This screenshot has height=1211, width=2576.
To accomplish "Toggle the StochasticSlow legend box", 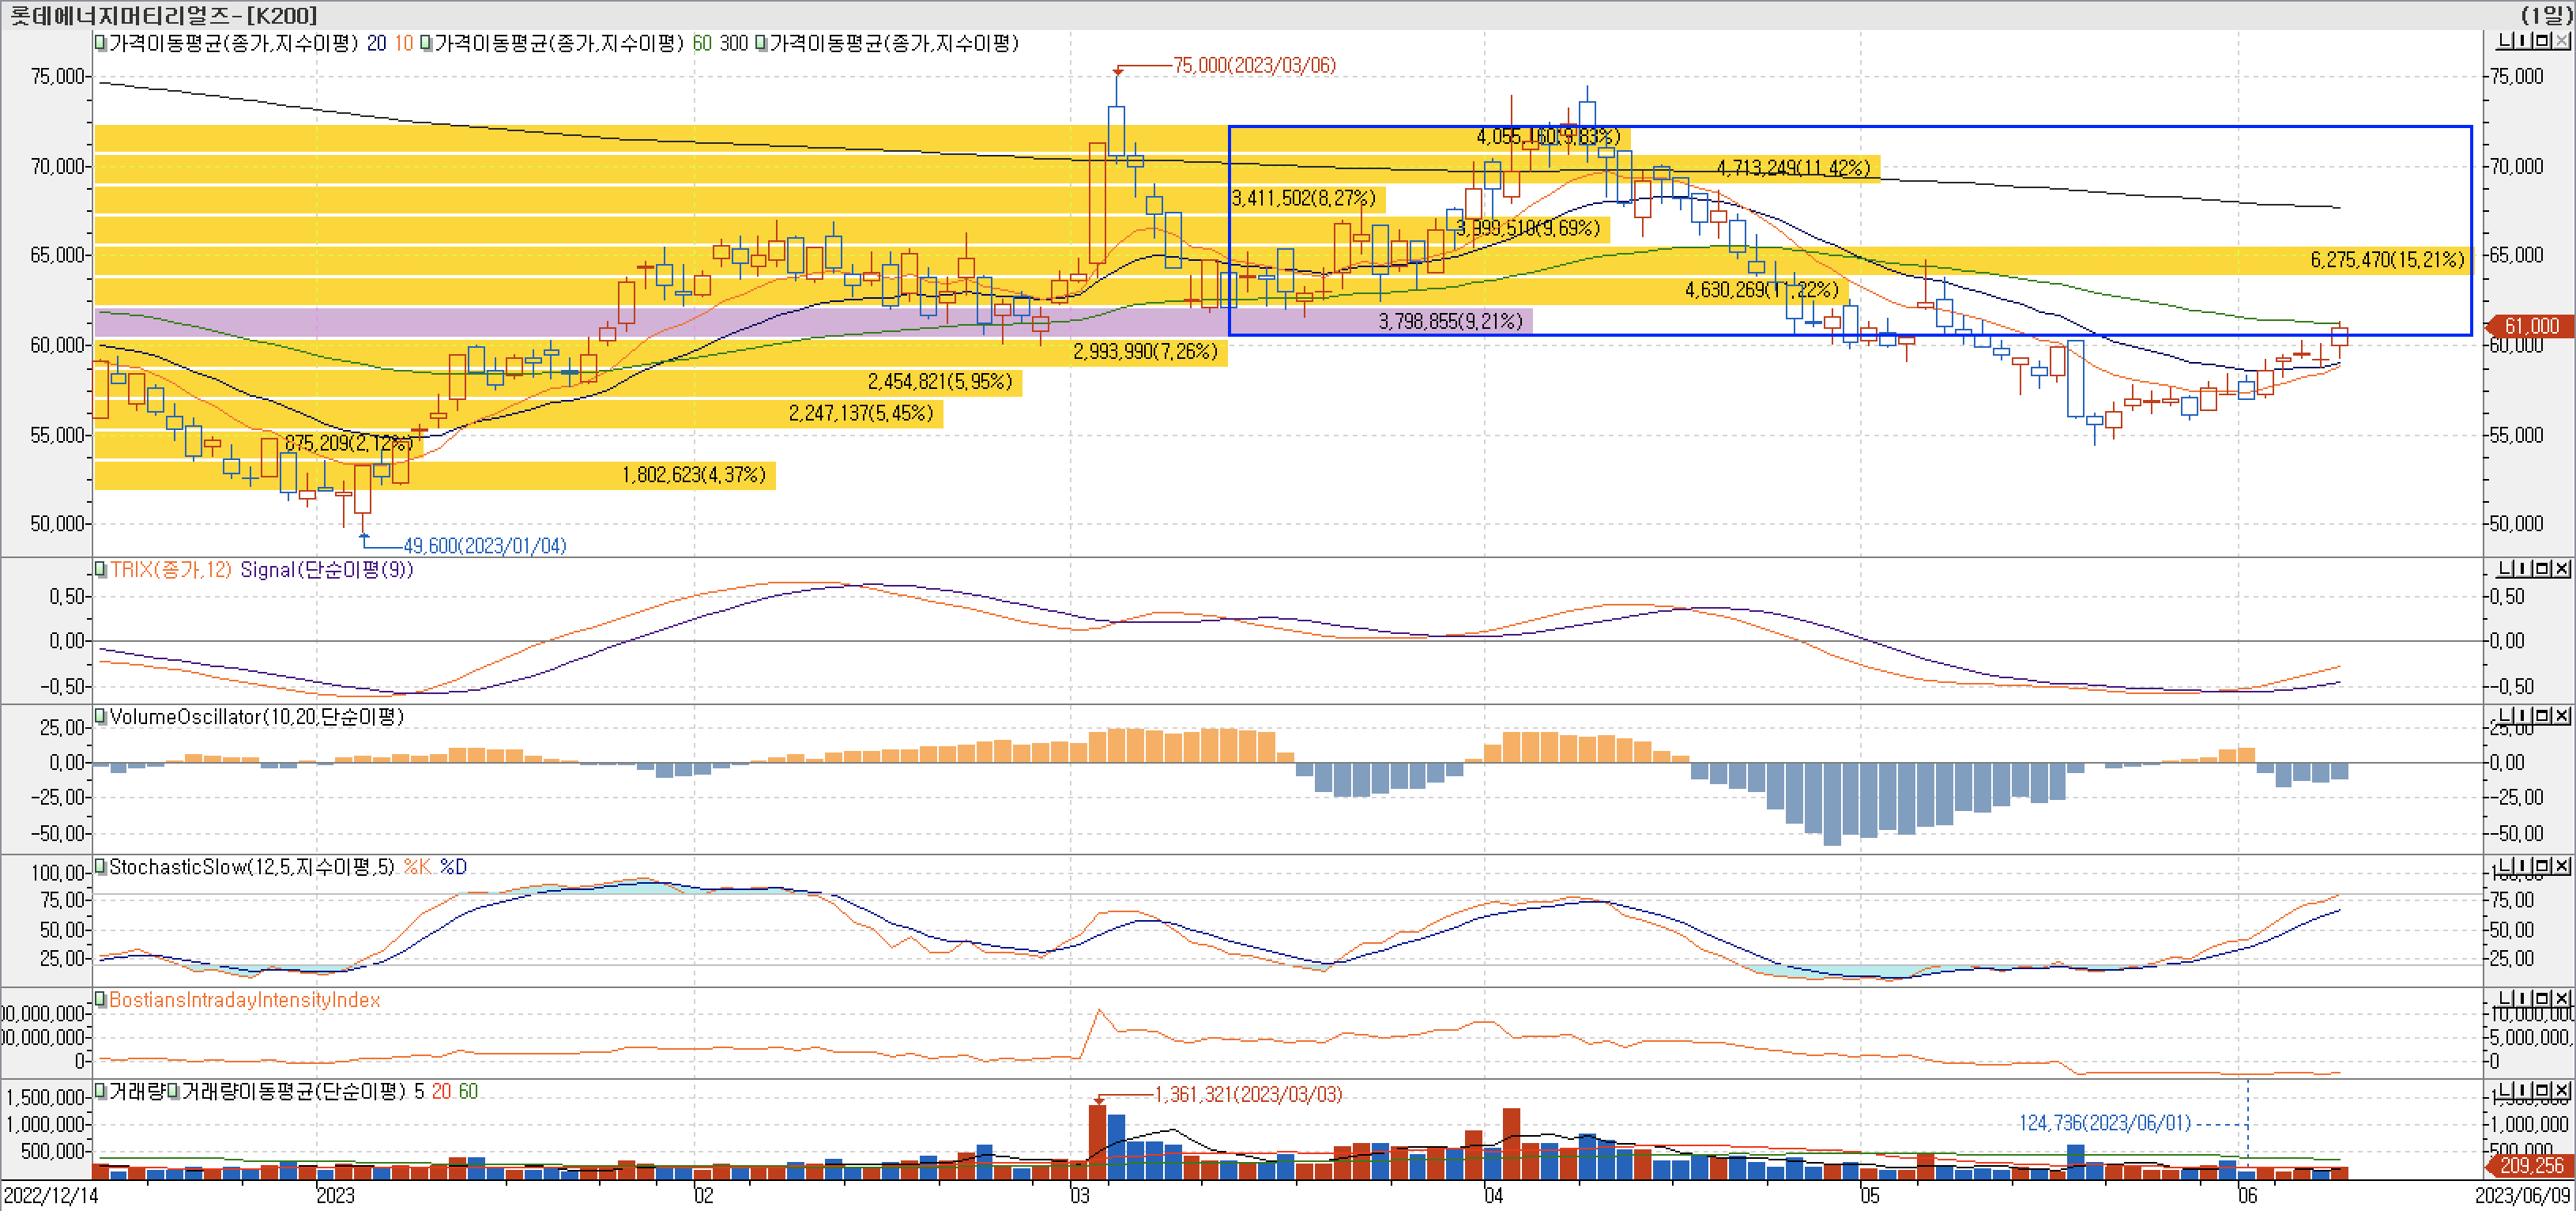I will [100, 866].
